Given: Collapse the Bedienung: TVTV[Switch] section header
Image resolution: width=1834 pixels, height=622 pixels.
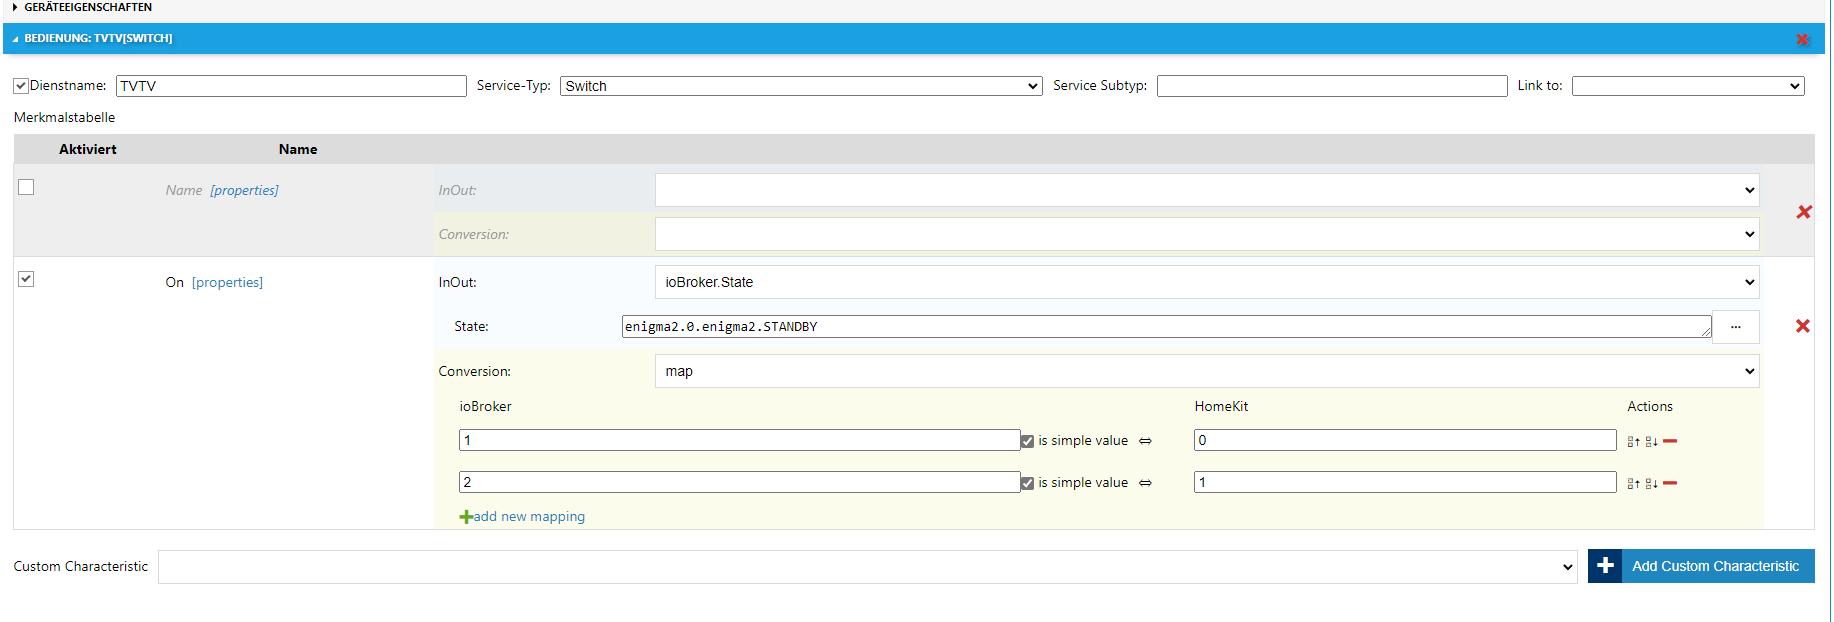Looking at the screenshot, I should (x=98, y=38).
